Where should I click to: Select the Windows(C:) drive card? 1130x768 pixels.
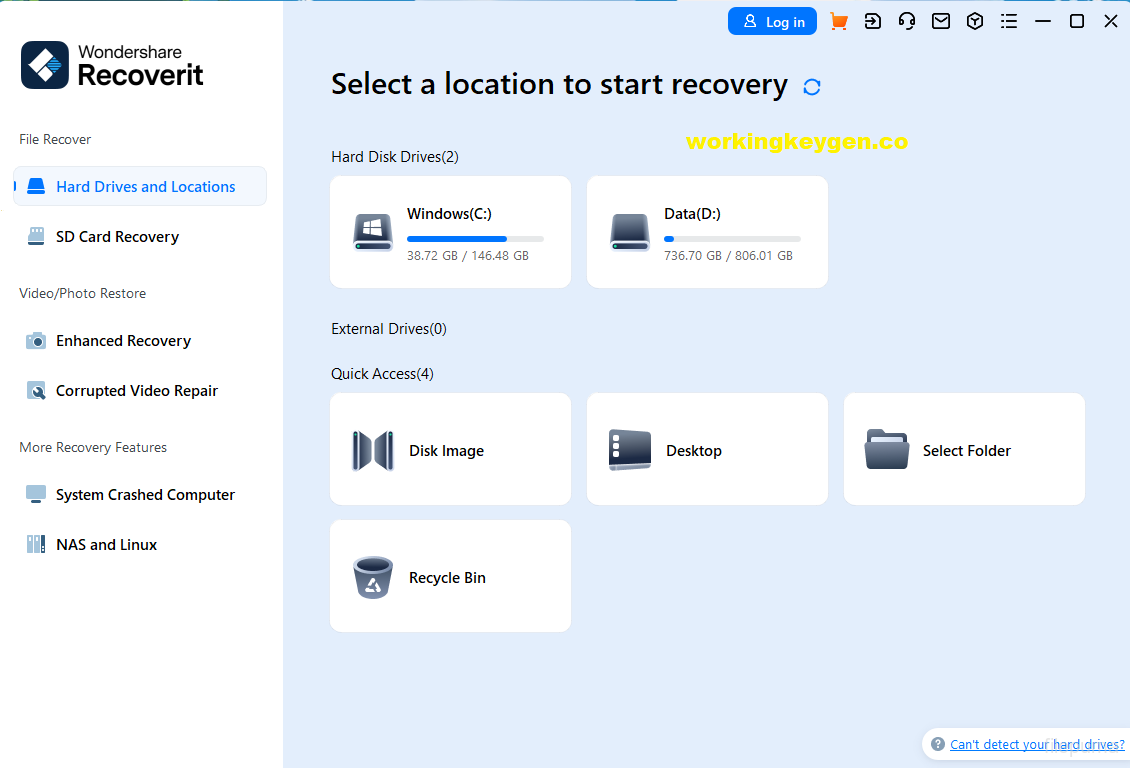tap(450, 232)
